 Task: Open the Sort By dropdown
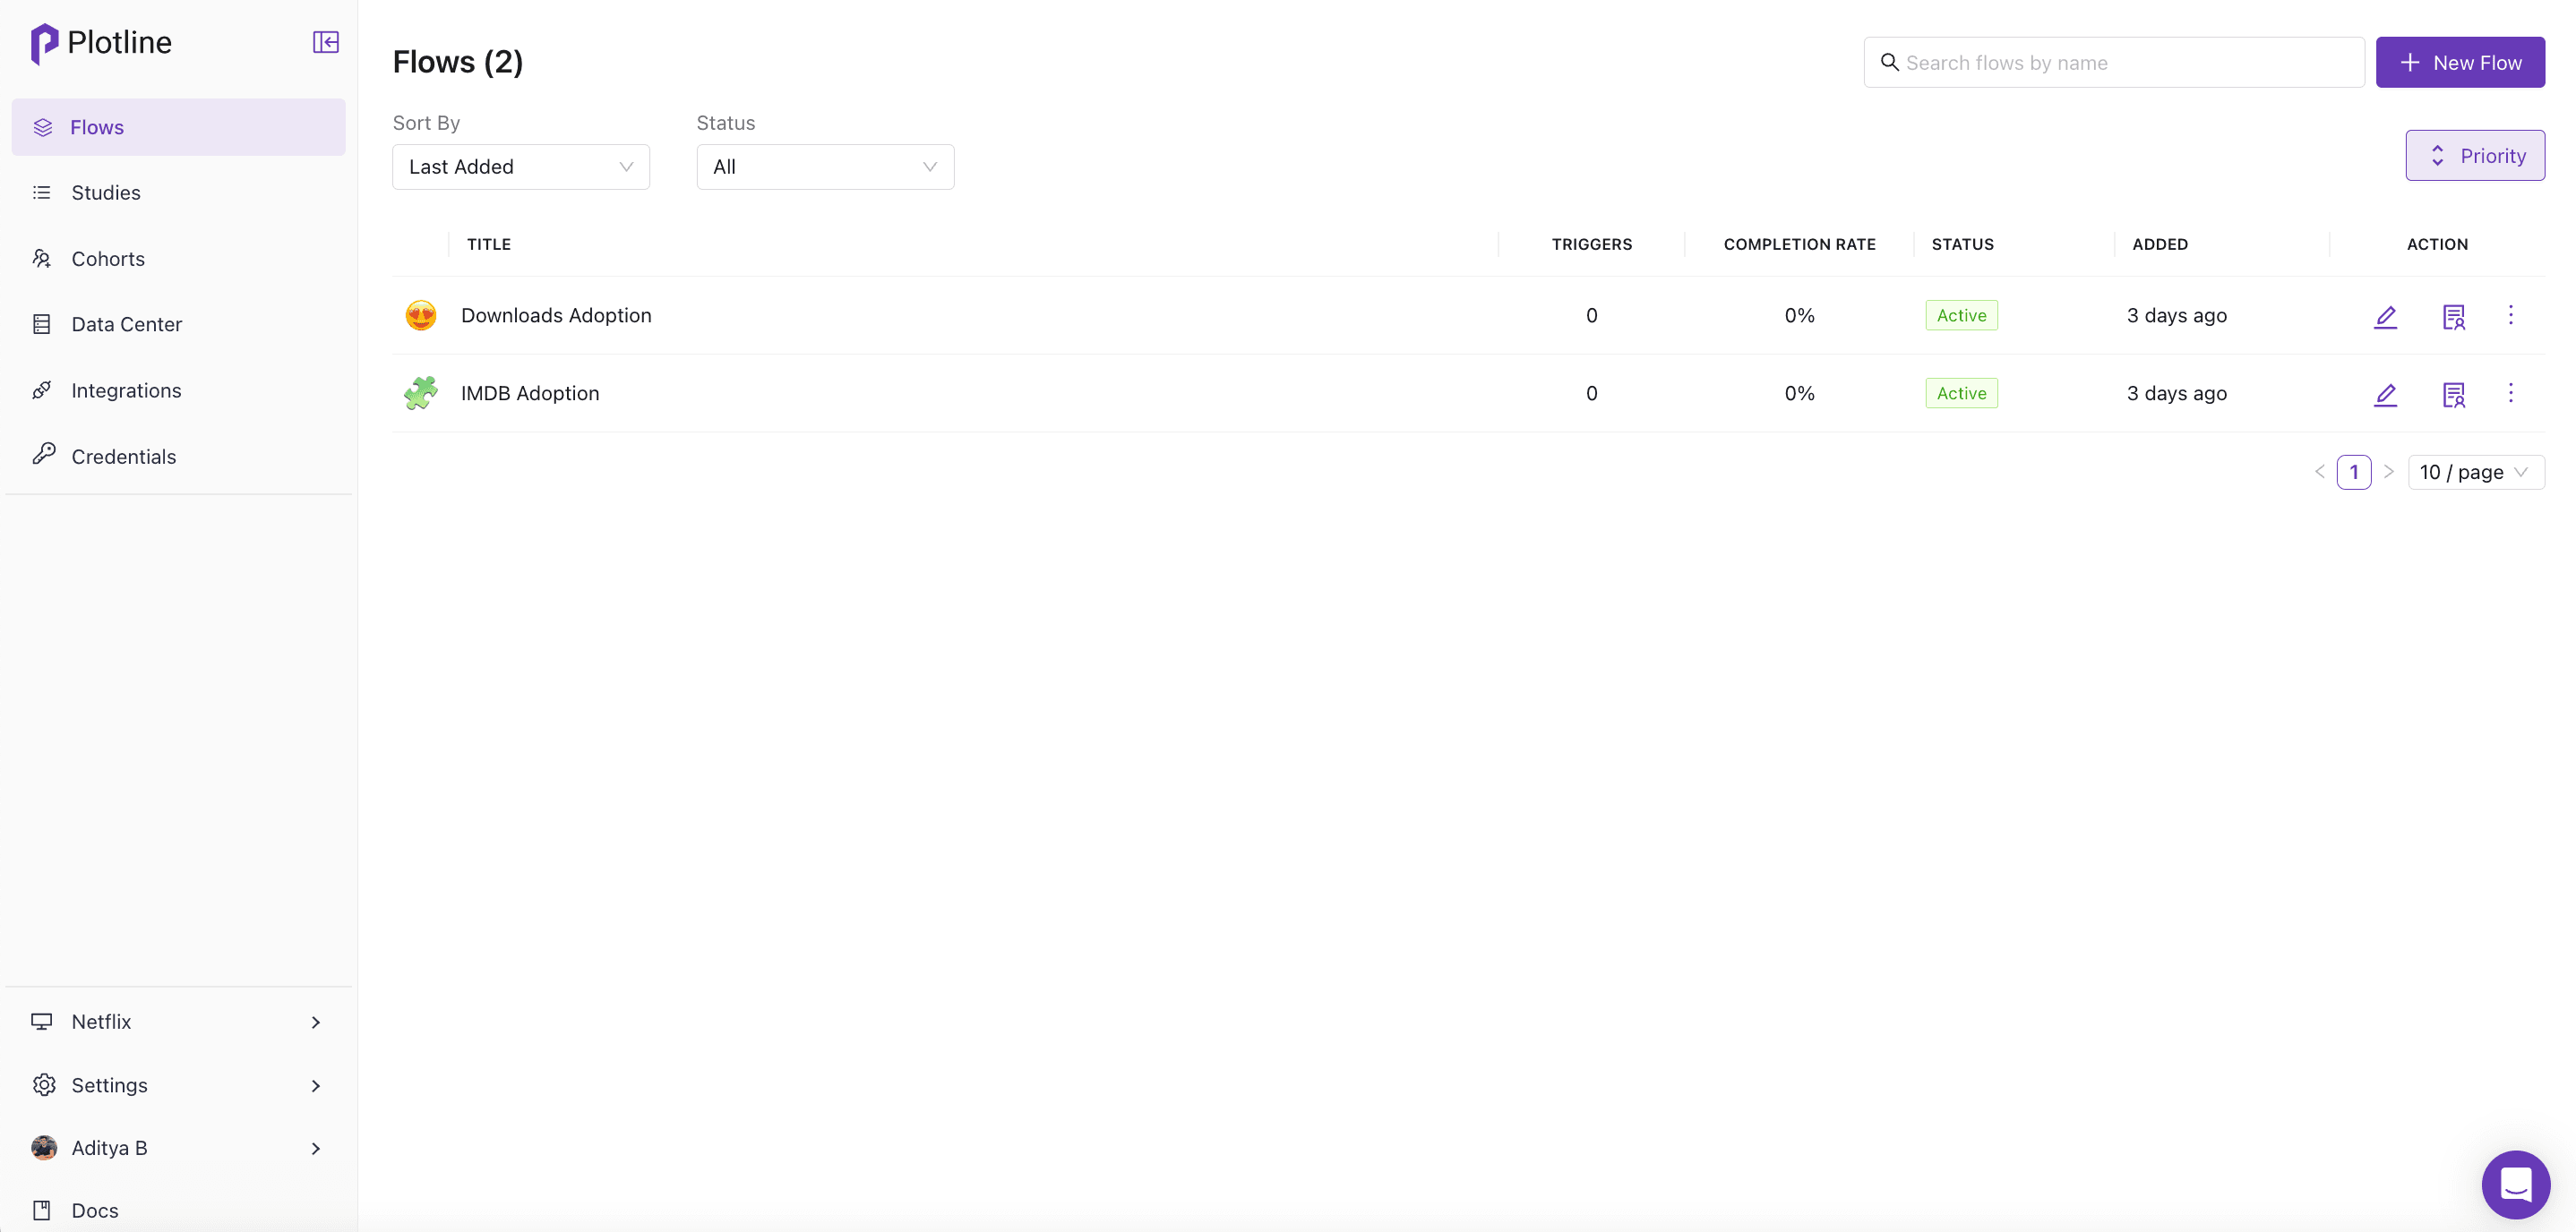(520, 167)
